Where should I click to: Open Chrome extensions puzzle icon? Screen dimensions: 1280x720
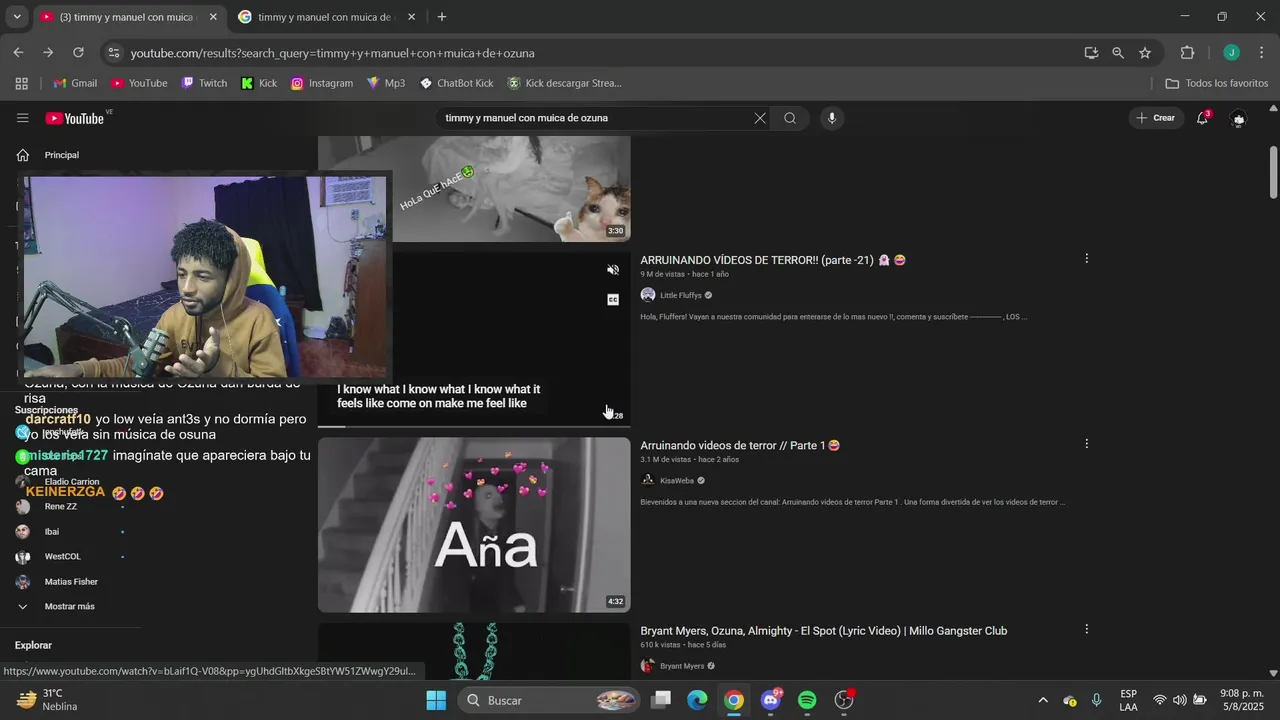pos(1188,53)
